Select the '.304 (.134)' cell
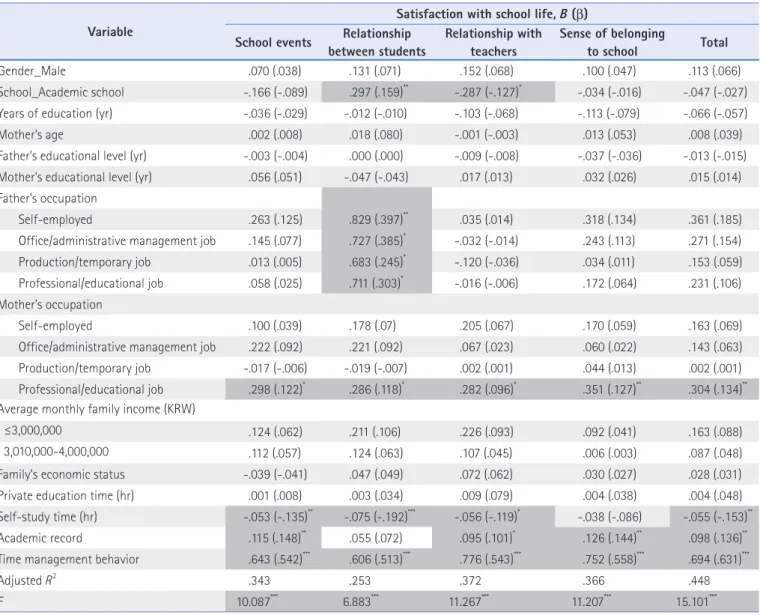The width and height of the screenshot is (760, 615). [x=717, y=389]
